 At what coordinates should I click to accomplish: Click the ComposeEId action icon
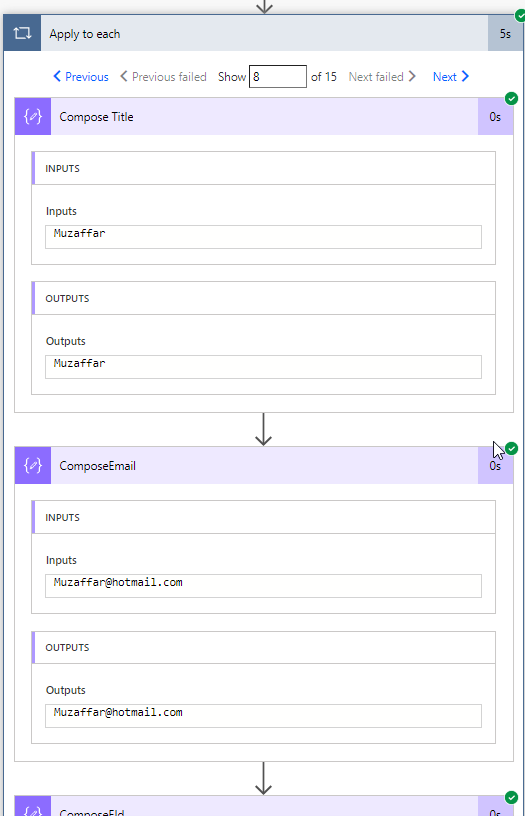[x=33, y=807]
